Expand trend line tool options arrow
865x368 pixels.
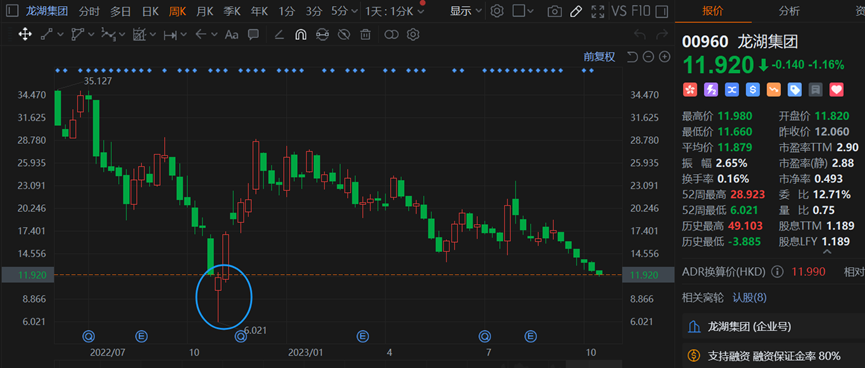point(60,35)
